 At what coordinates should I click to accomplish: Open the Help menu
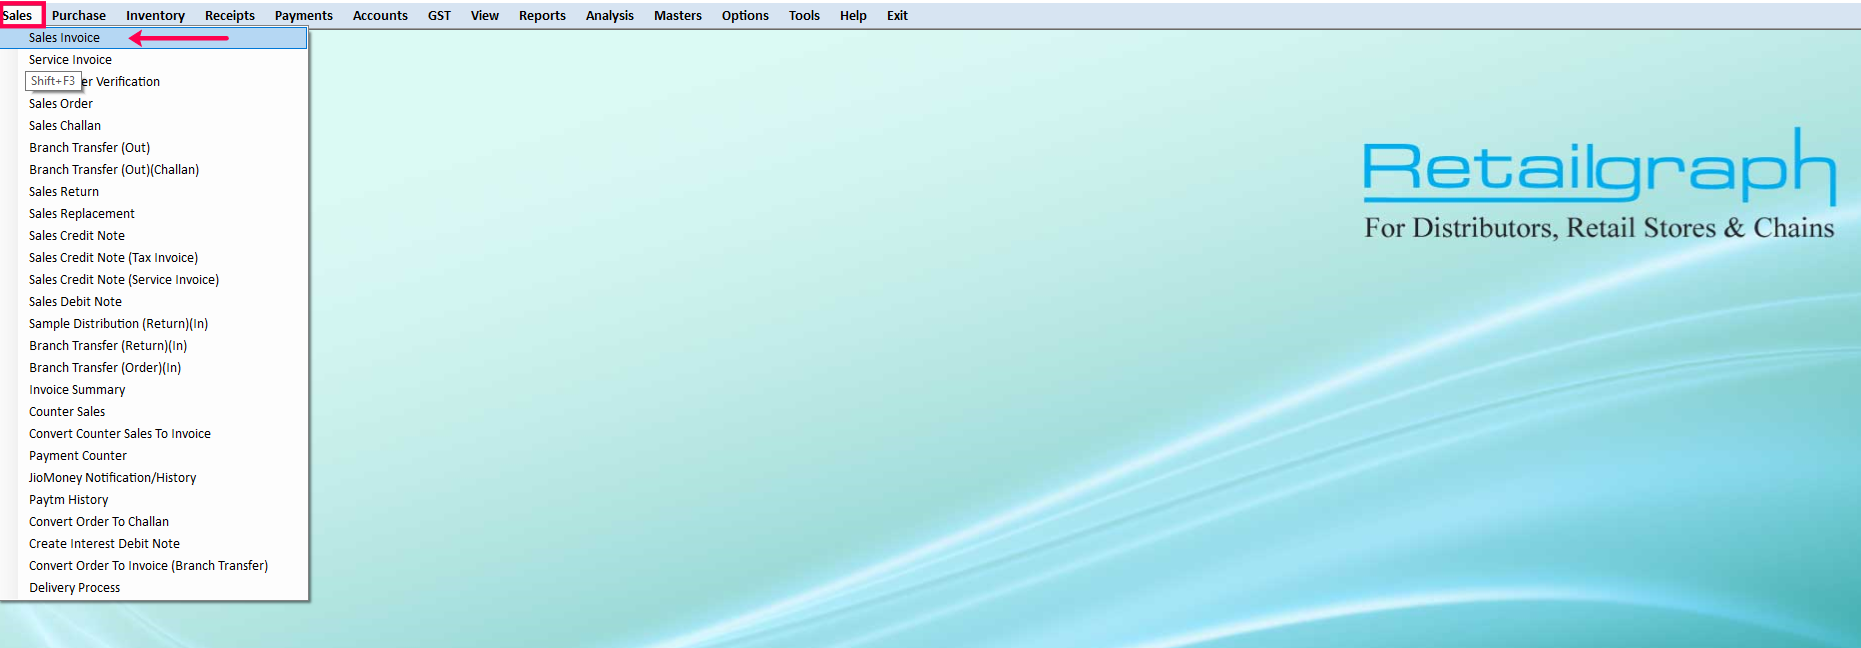pos(853,15)
